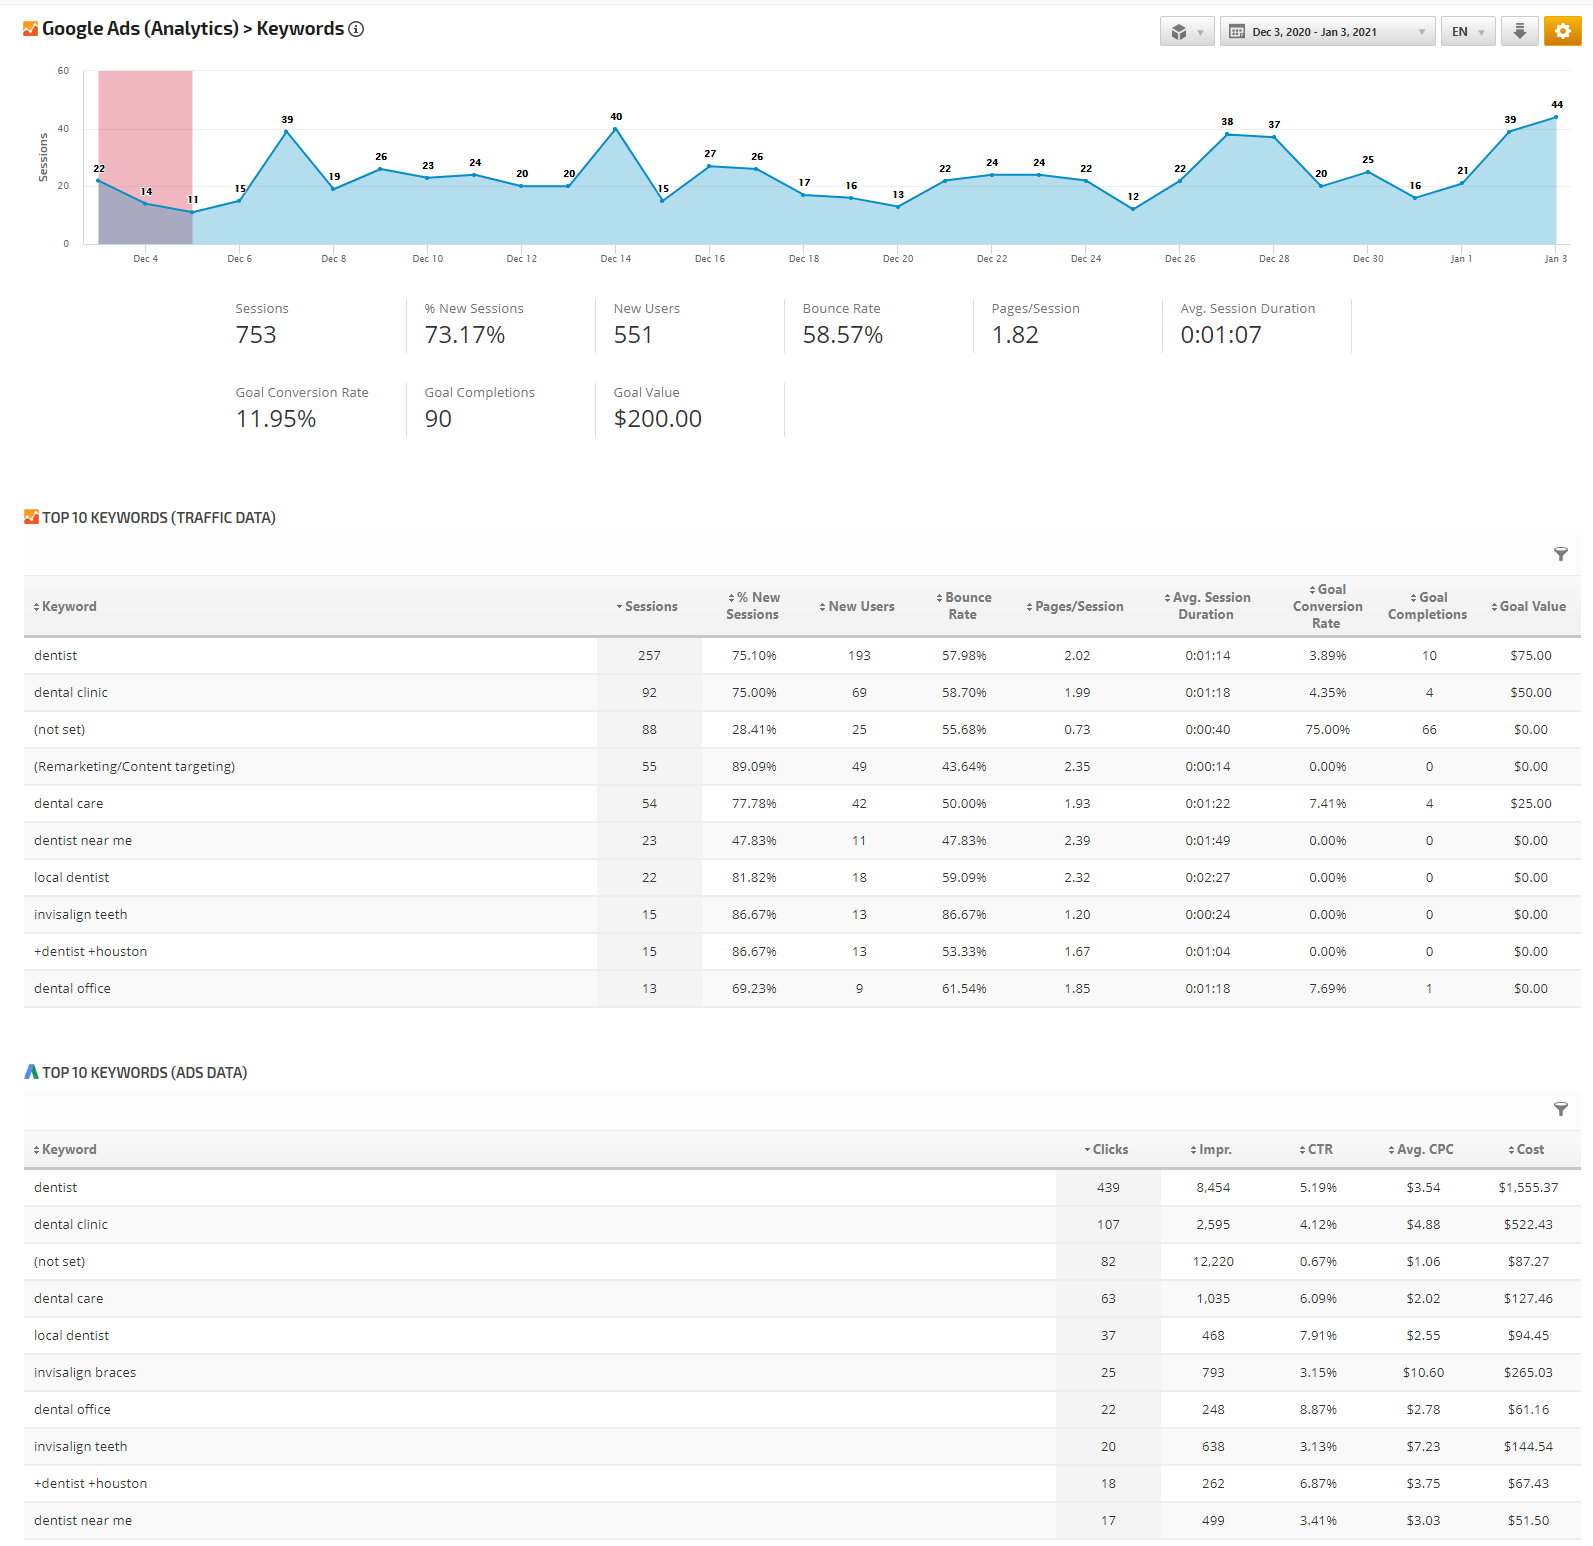
Task: Click the Analytics icon beside the page title
Action: pyautogui.click(x=31, y=29)
